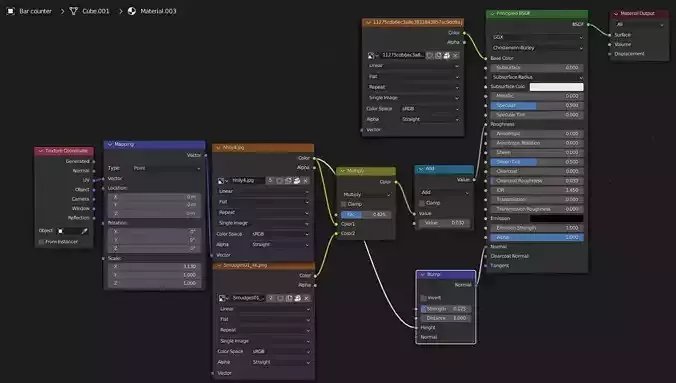The height and width of the screenshot is (383, 676).
Task: Open Material Output target All dropdown
Action: (639, 25)
